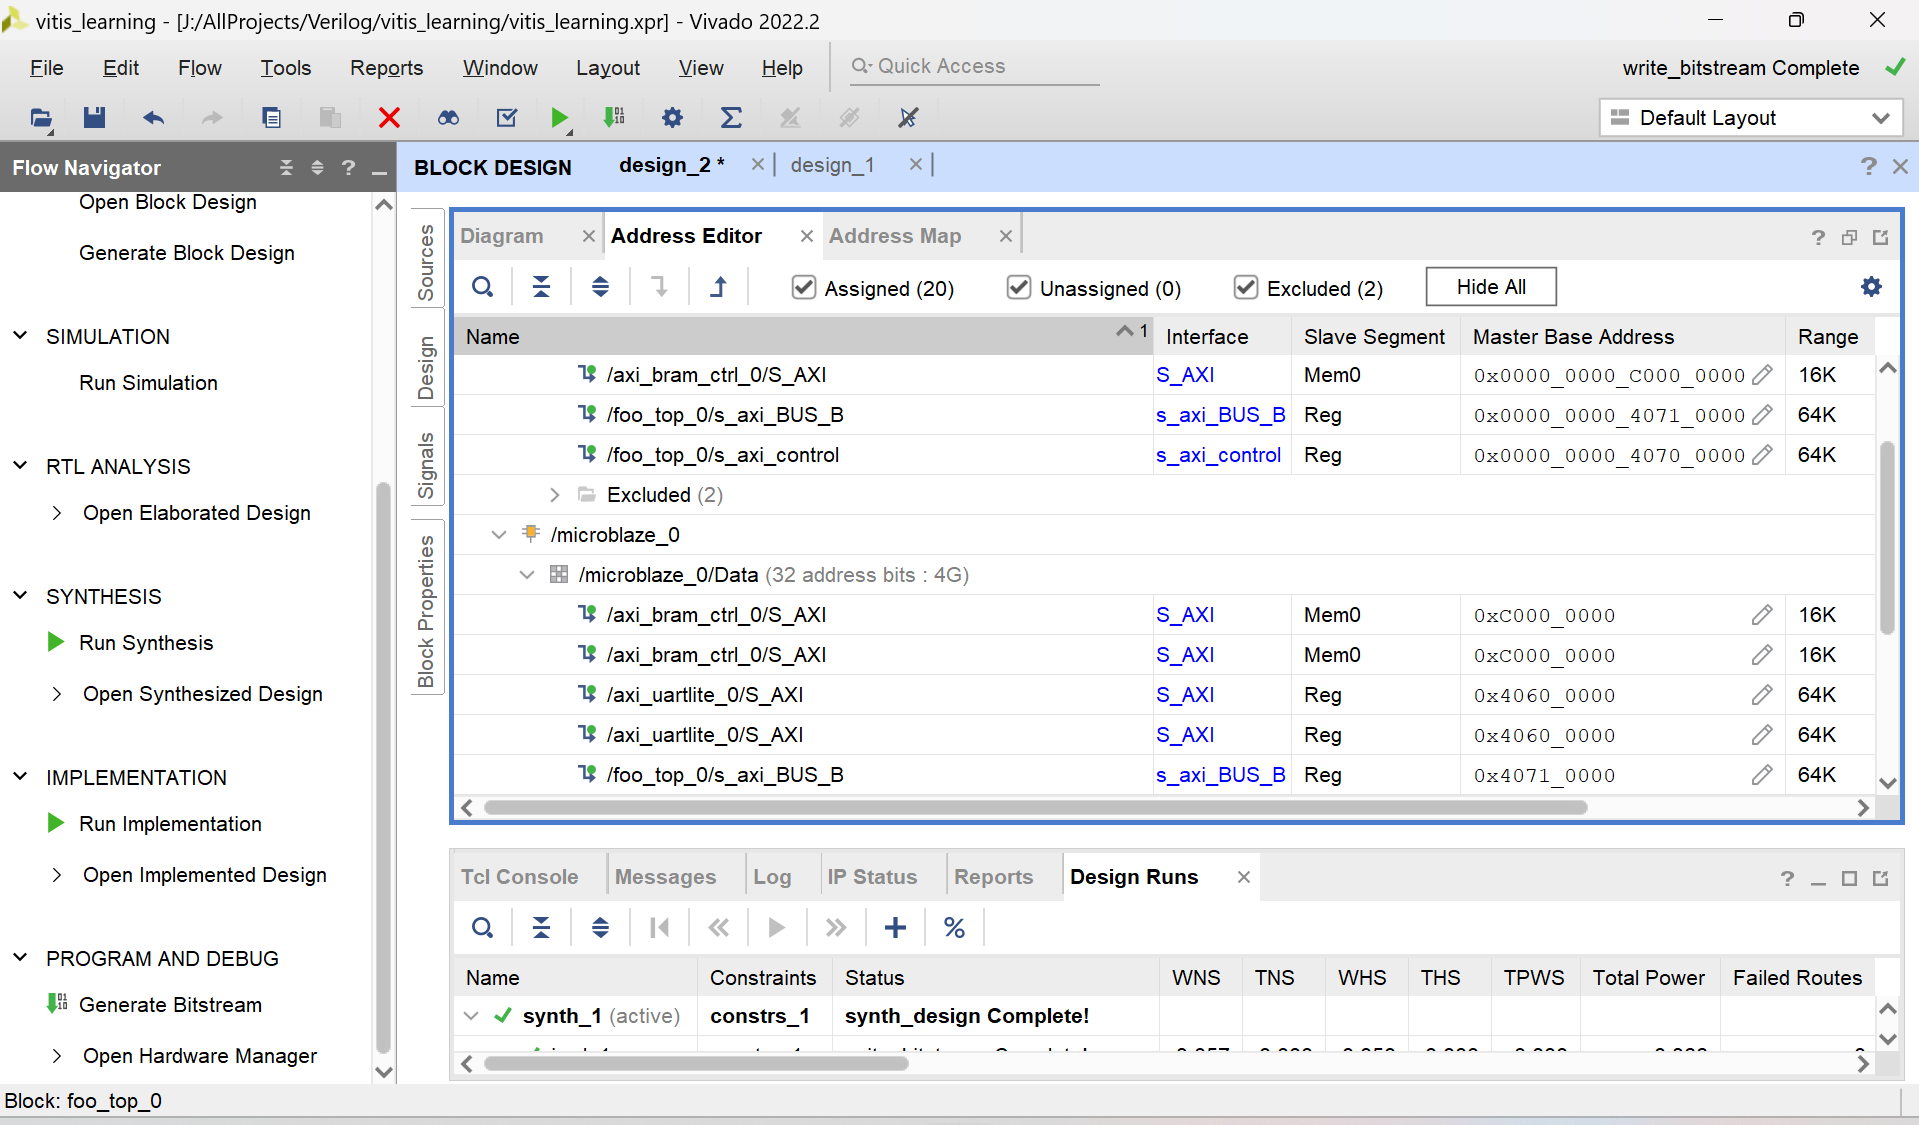
Task: Click the green Run arrow toolbar icon
Action: (559, 118)
